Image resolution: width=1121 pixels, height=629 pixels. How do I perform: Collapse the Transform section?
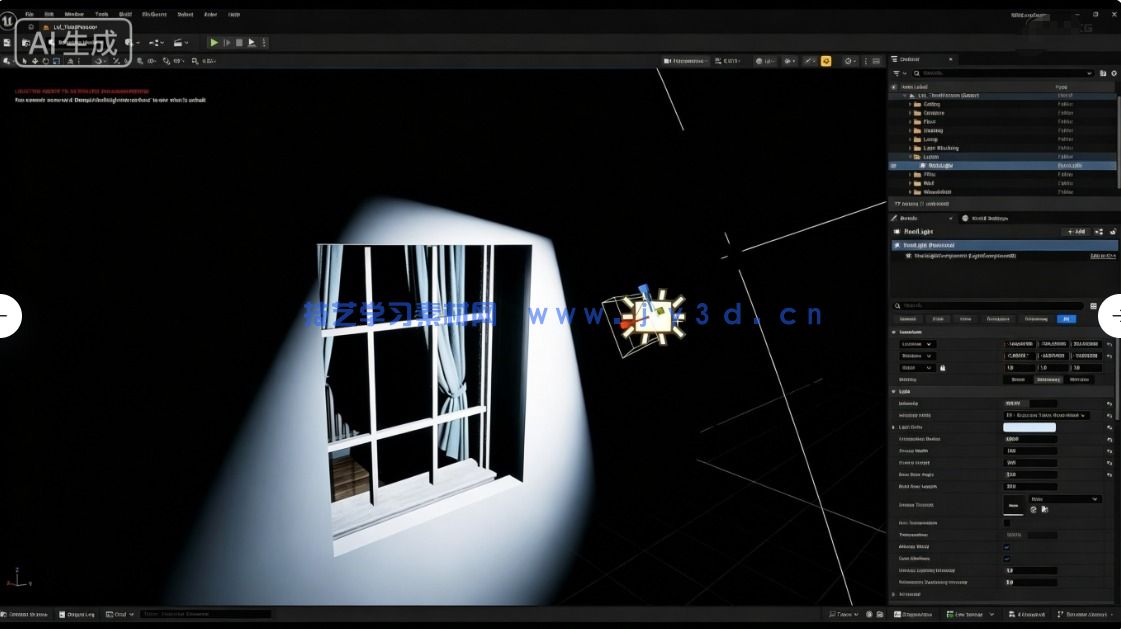[x=894, y=332]
